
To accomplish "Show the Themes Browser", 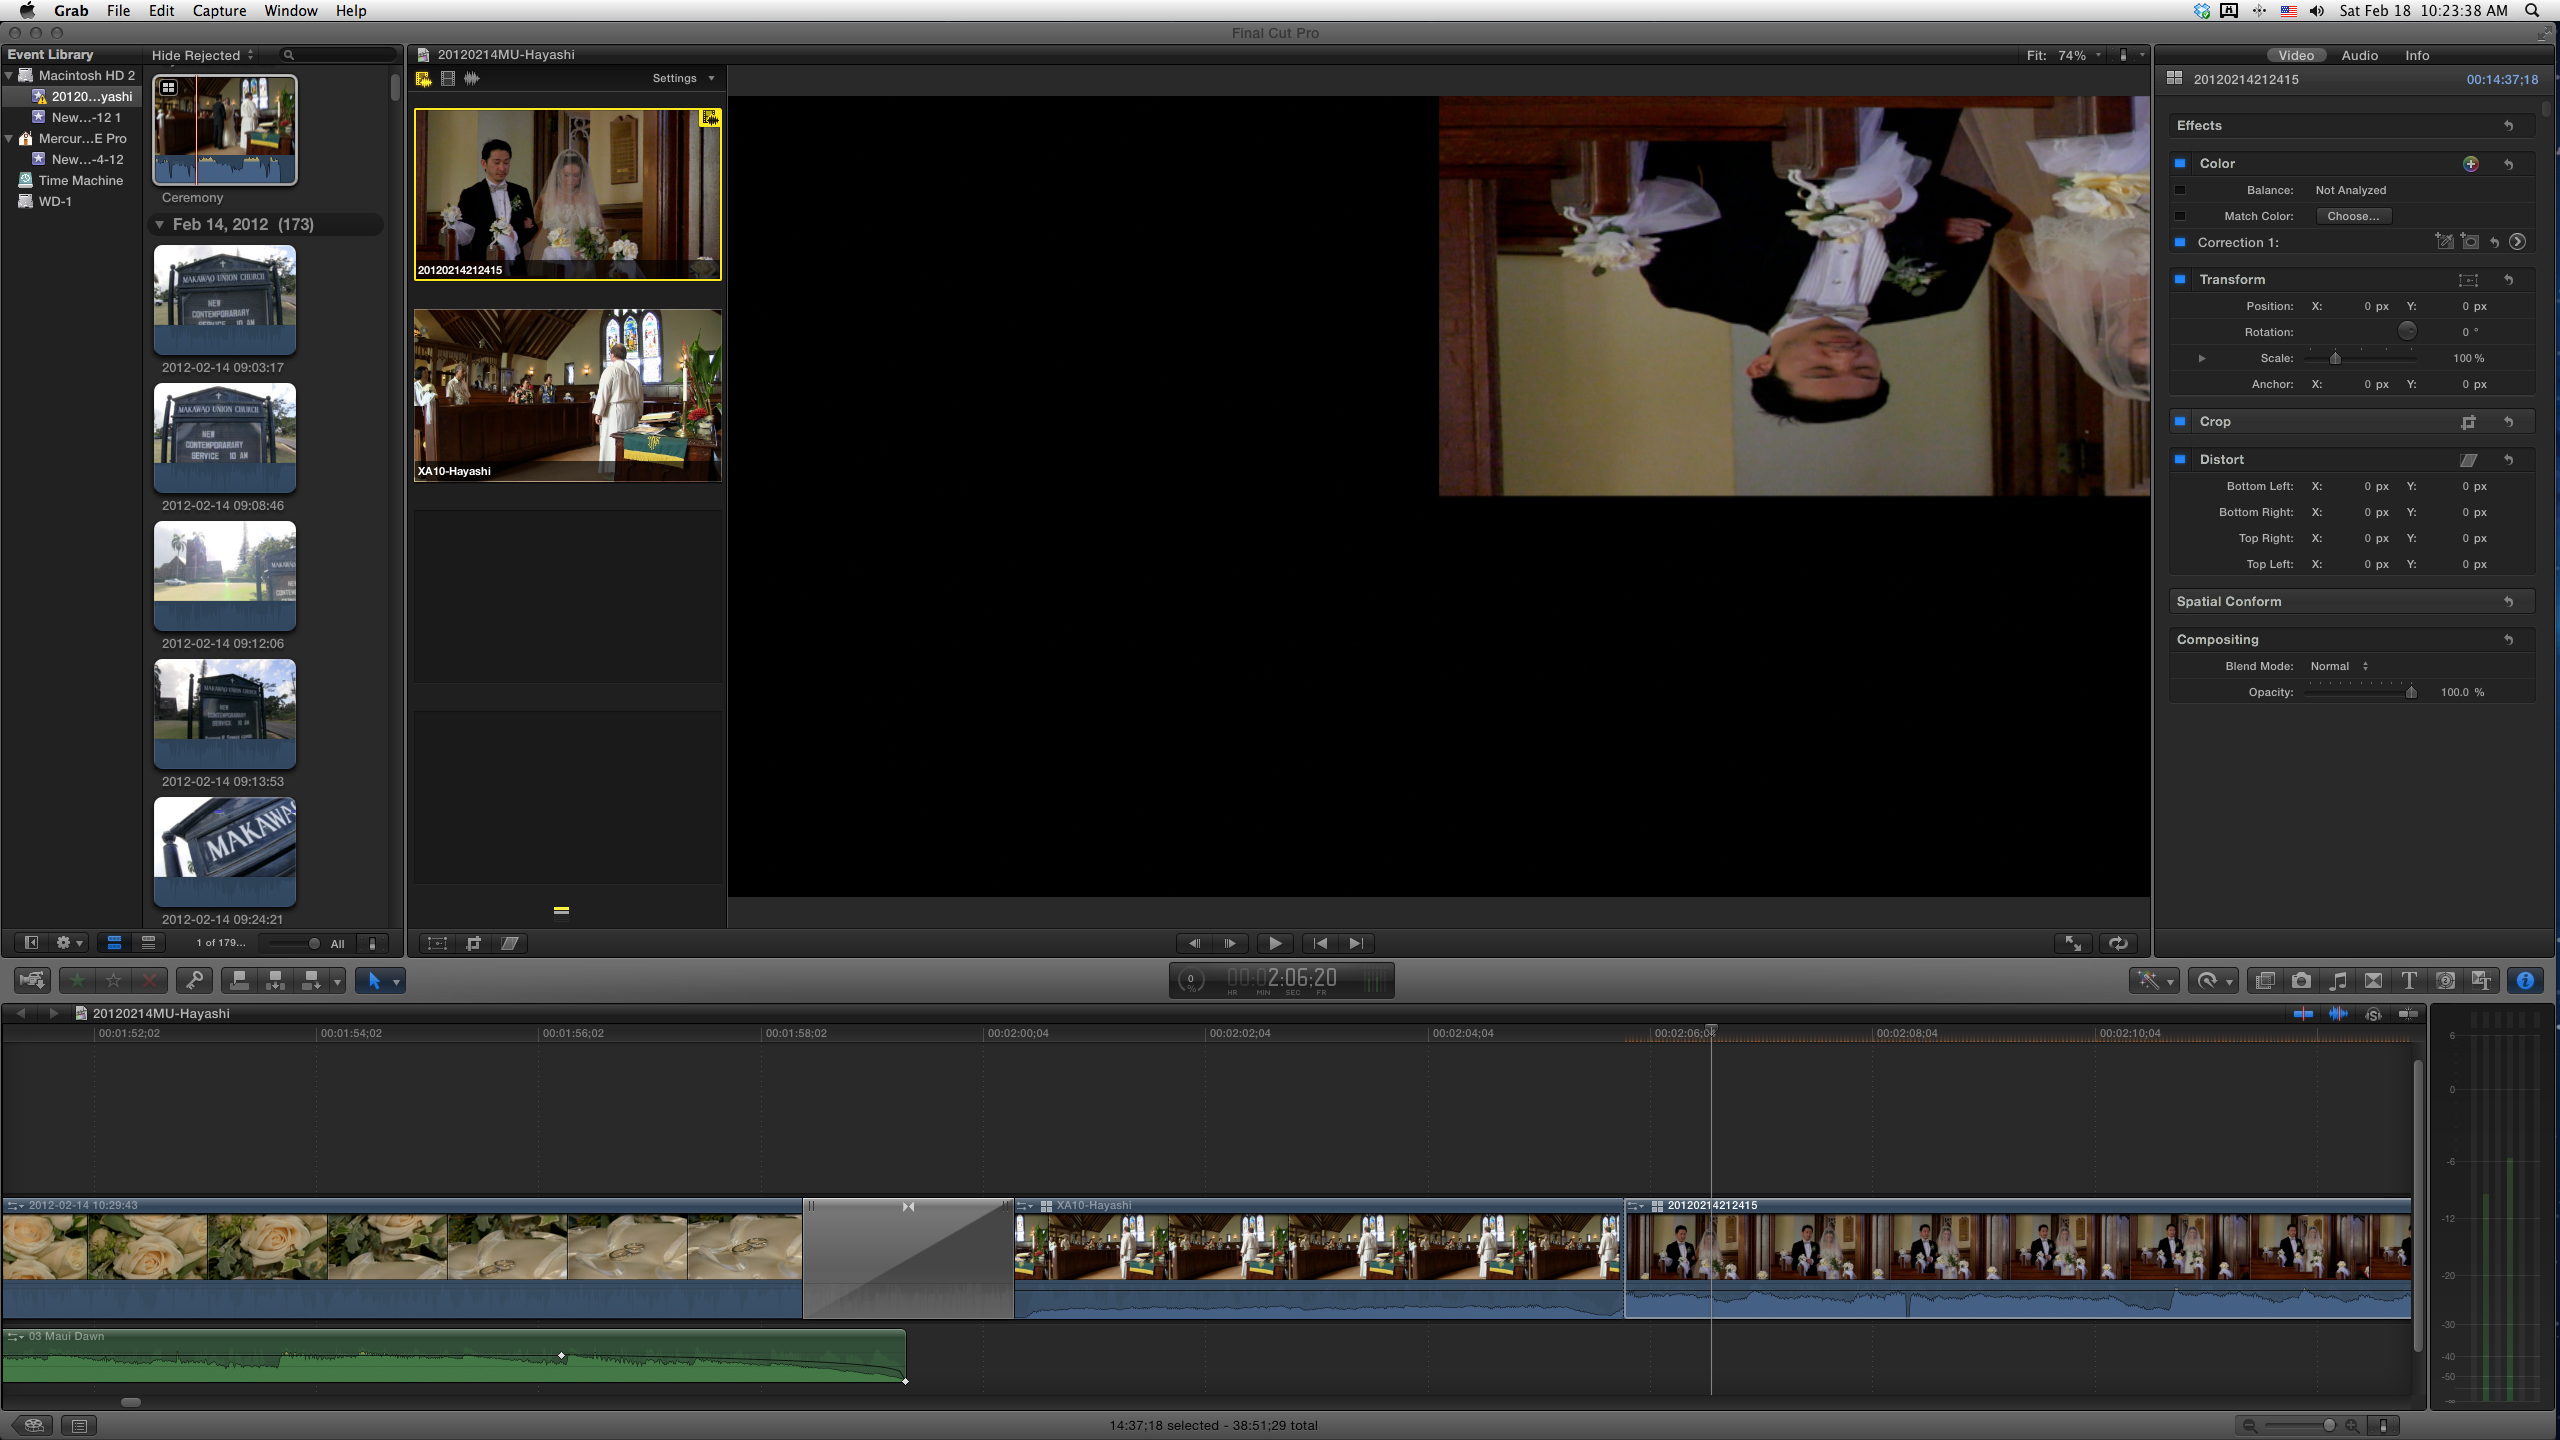I will (x=2481, y=981).
